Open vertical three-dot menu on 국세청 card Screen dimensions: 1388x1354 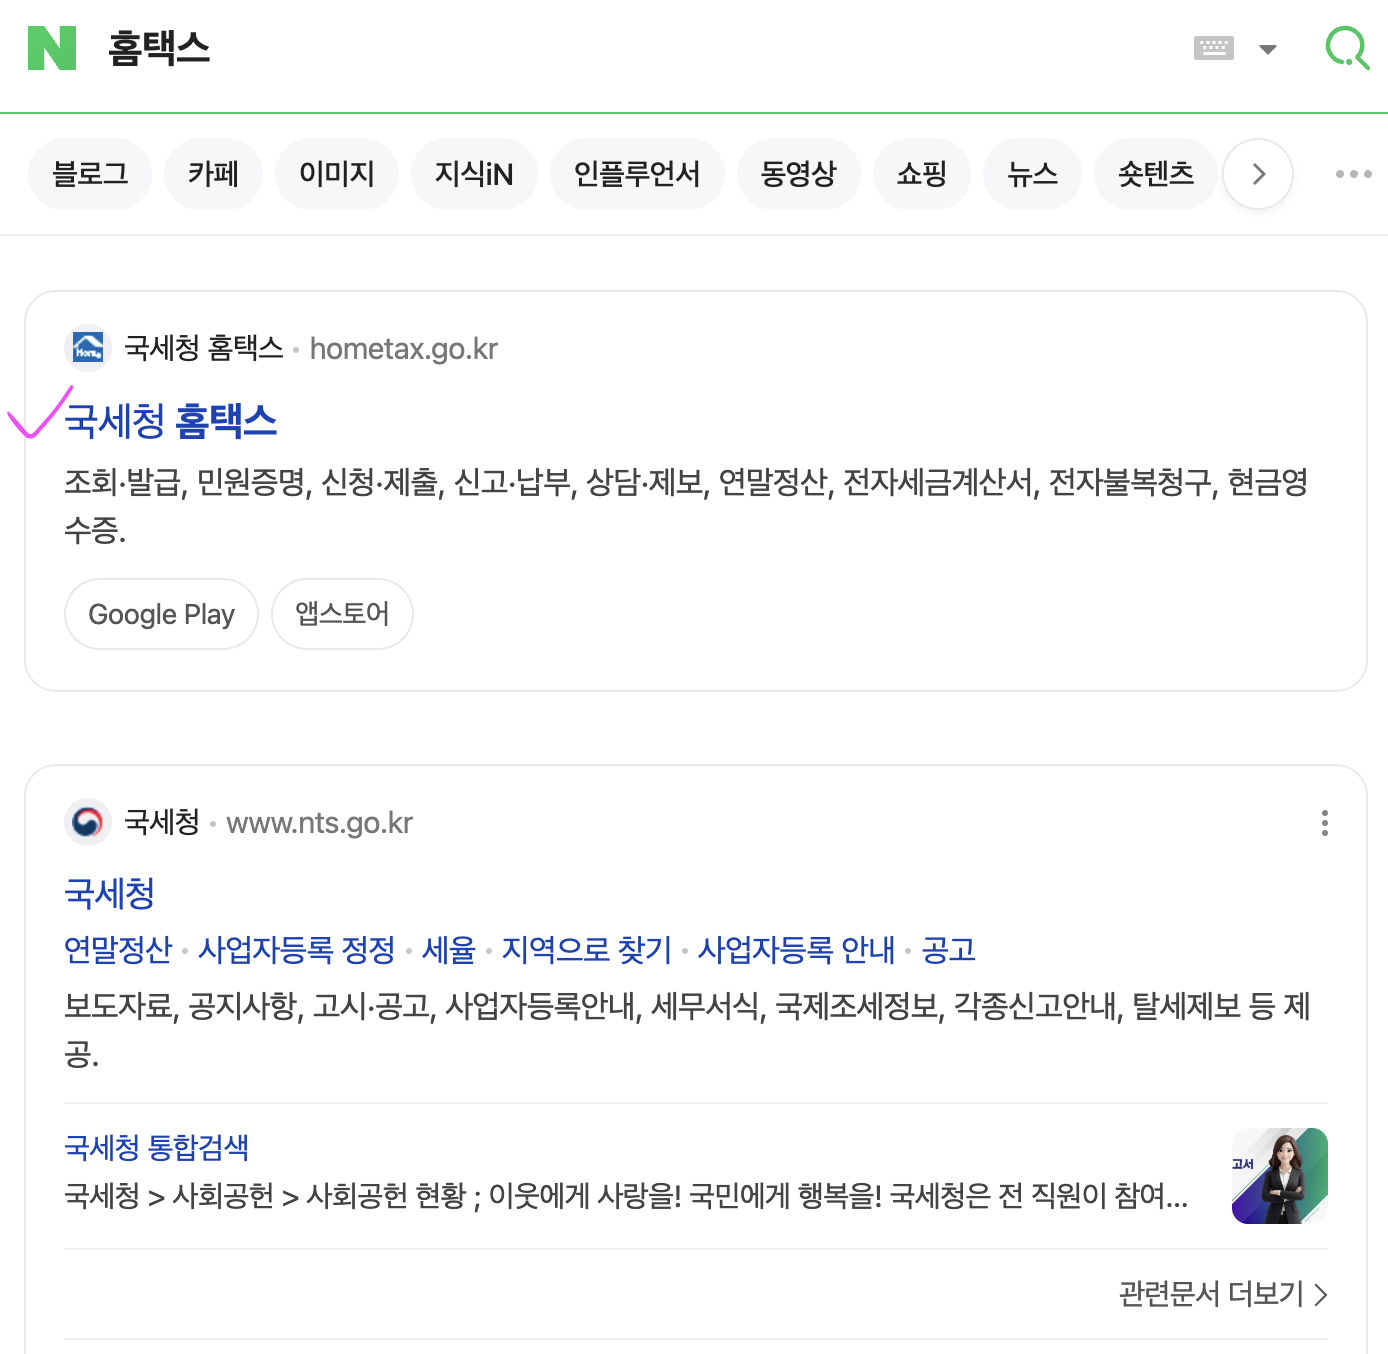coord(1325,823)
